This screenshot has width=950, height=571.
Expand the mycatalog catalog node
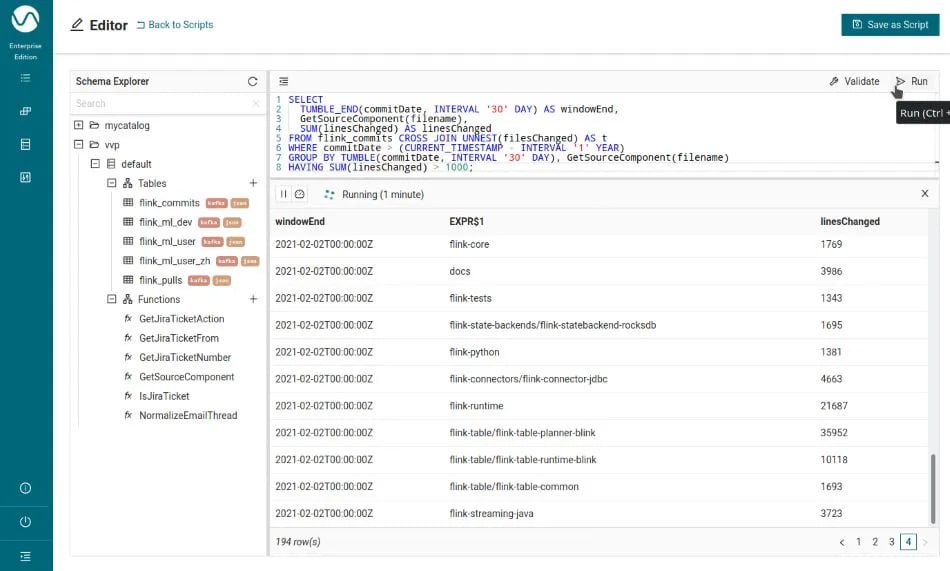79,126
